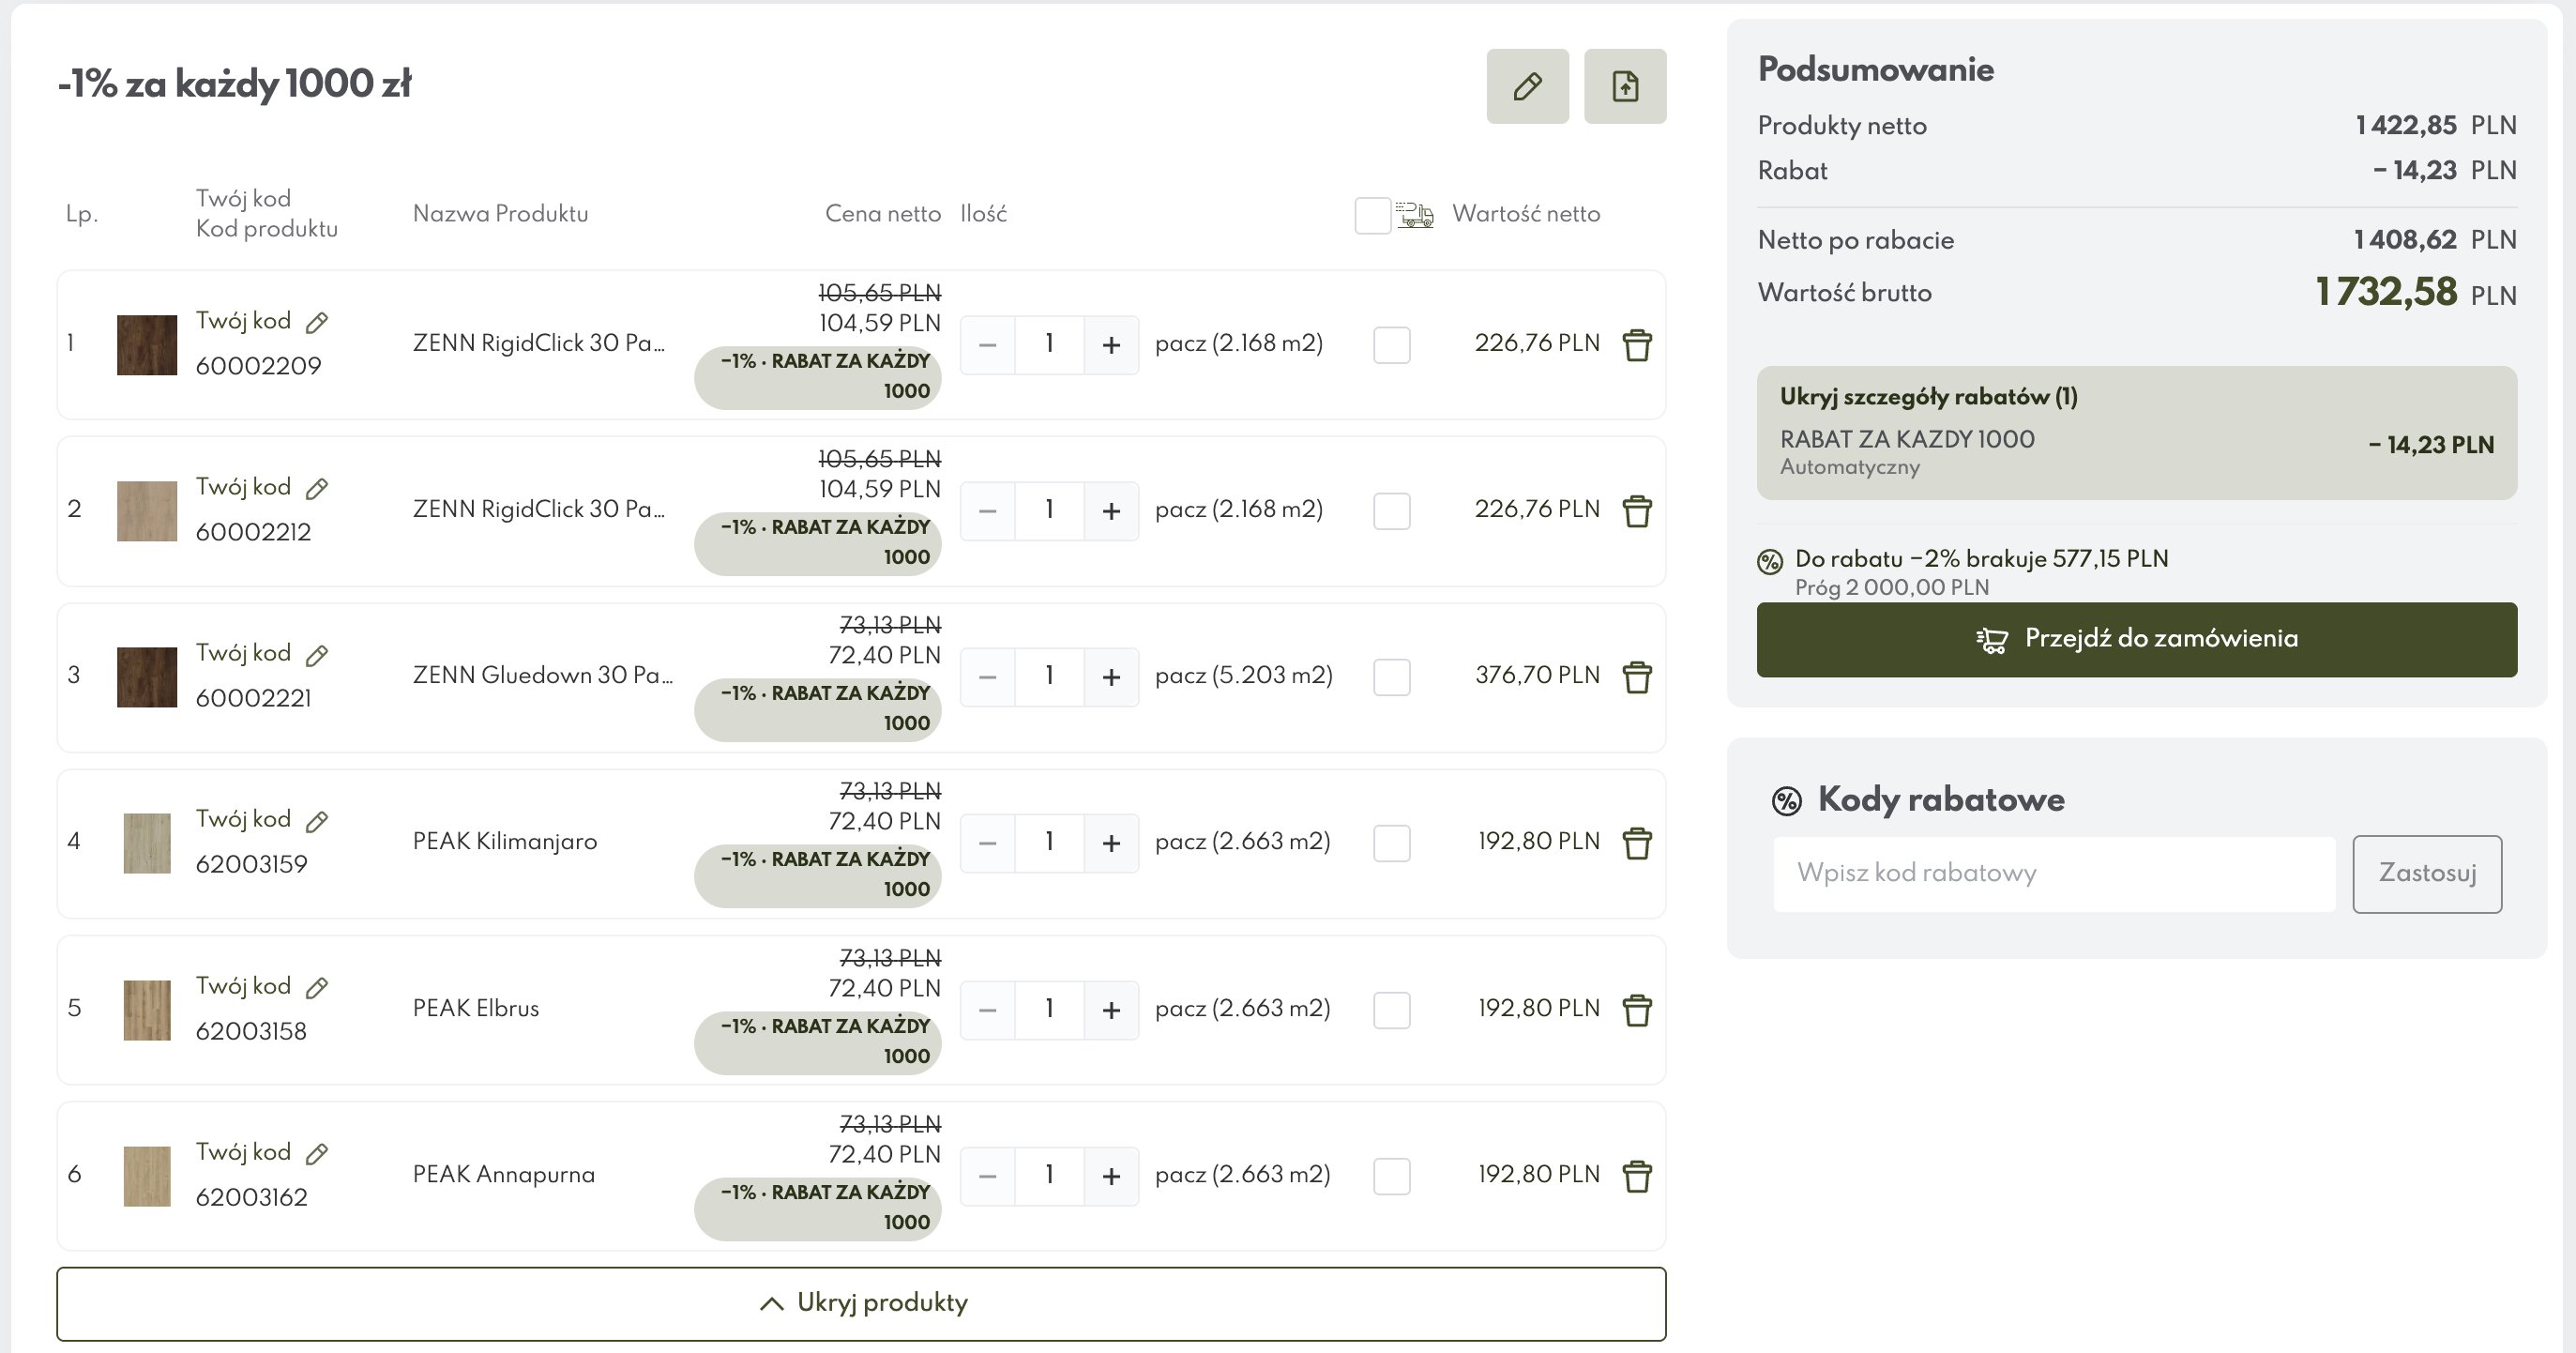This screenshot has height=1353, width=2576.
Task: Apply discount code with Zastosuj button
Action: [2427, 874]
